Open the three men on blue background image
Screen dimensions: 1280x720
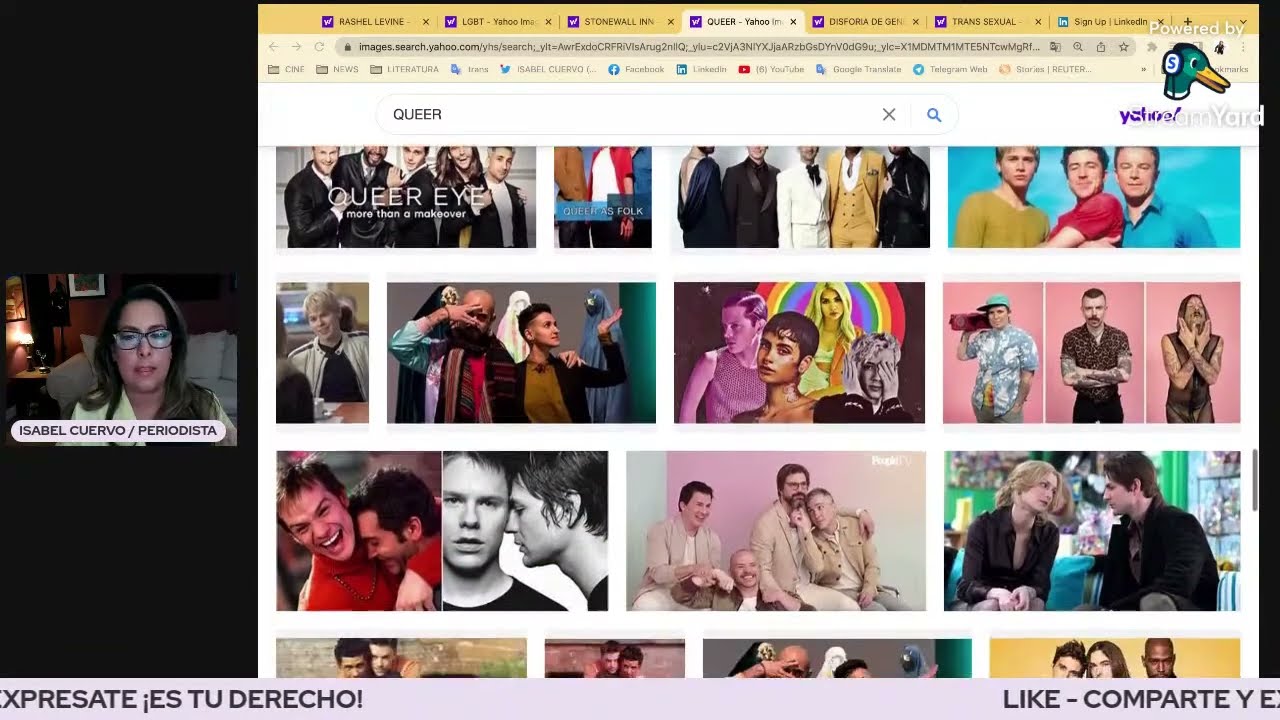tap(1094, 197)
